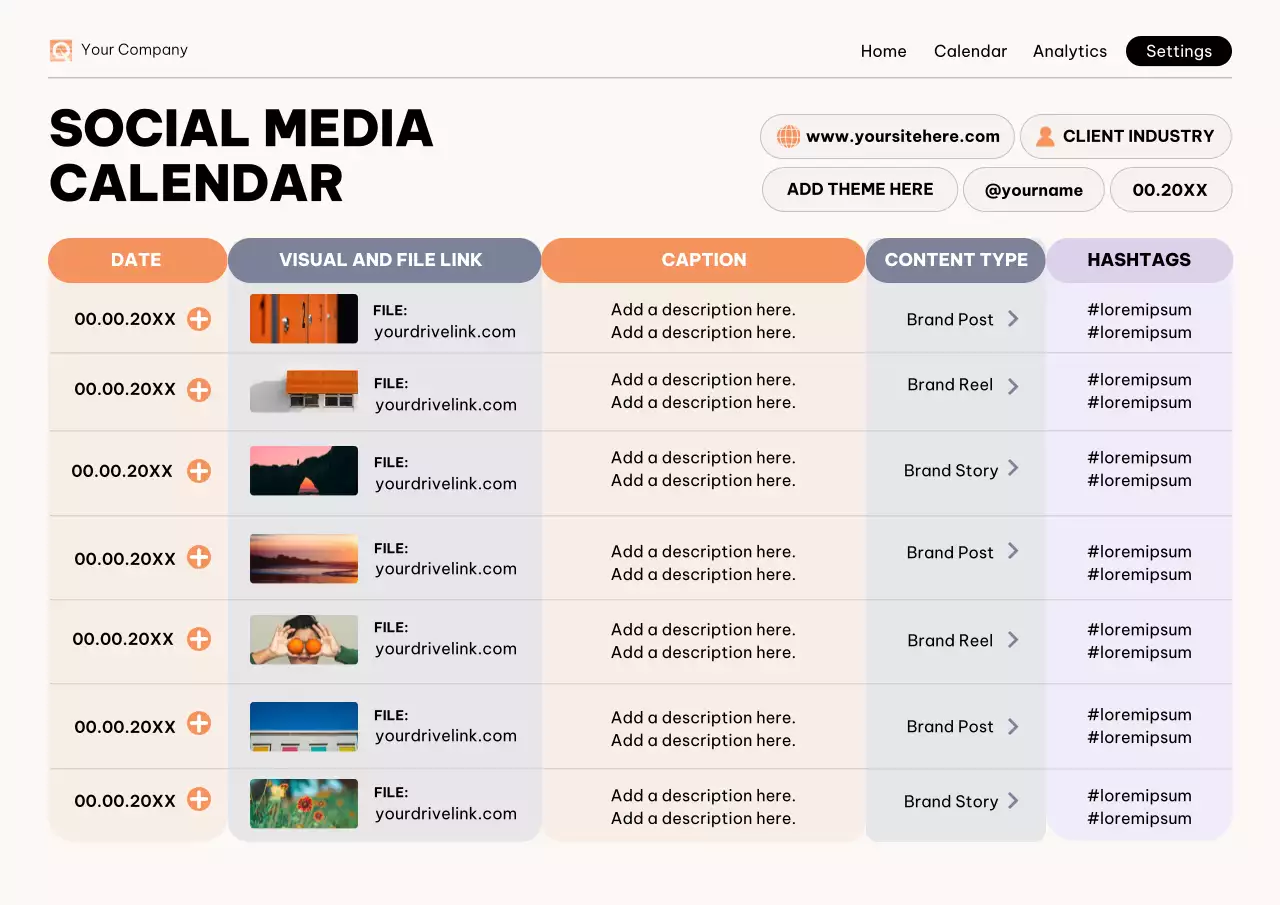Click the flower field thumbnail in the last row

303,803
